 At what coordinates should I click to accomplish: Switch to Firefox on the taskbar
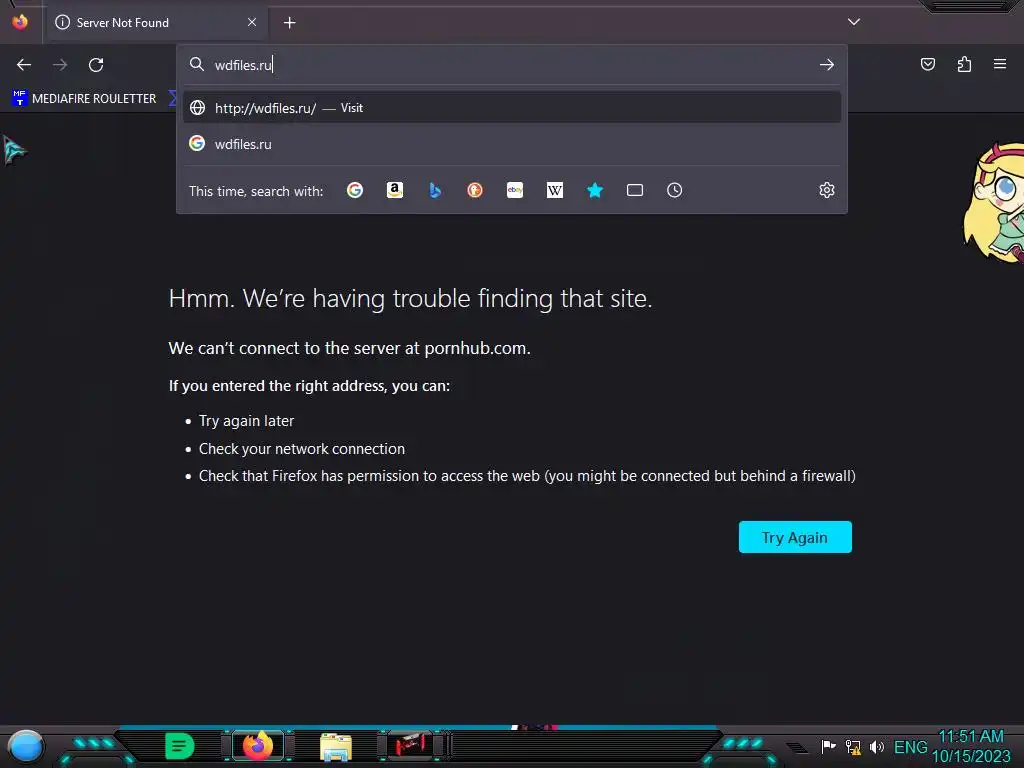[257, 746]
